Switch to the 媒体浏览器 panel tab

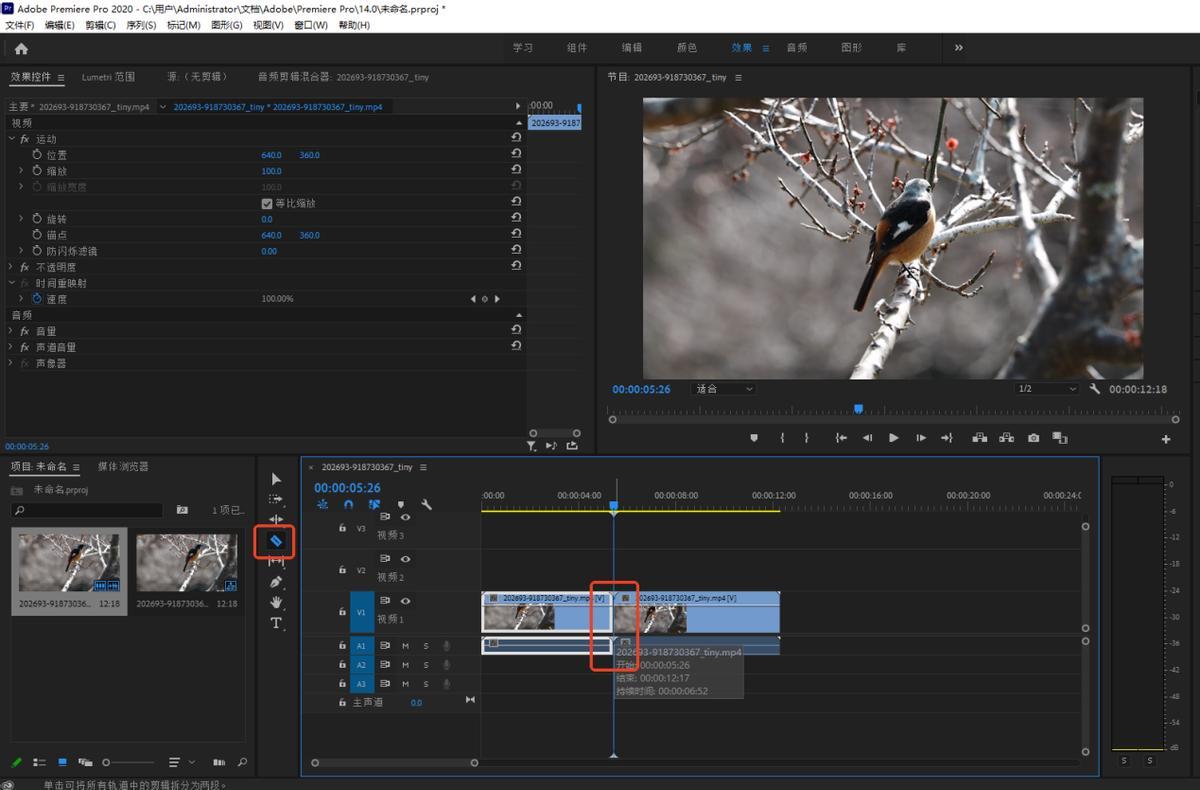(123, 467)
